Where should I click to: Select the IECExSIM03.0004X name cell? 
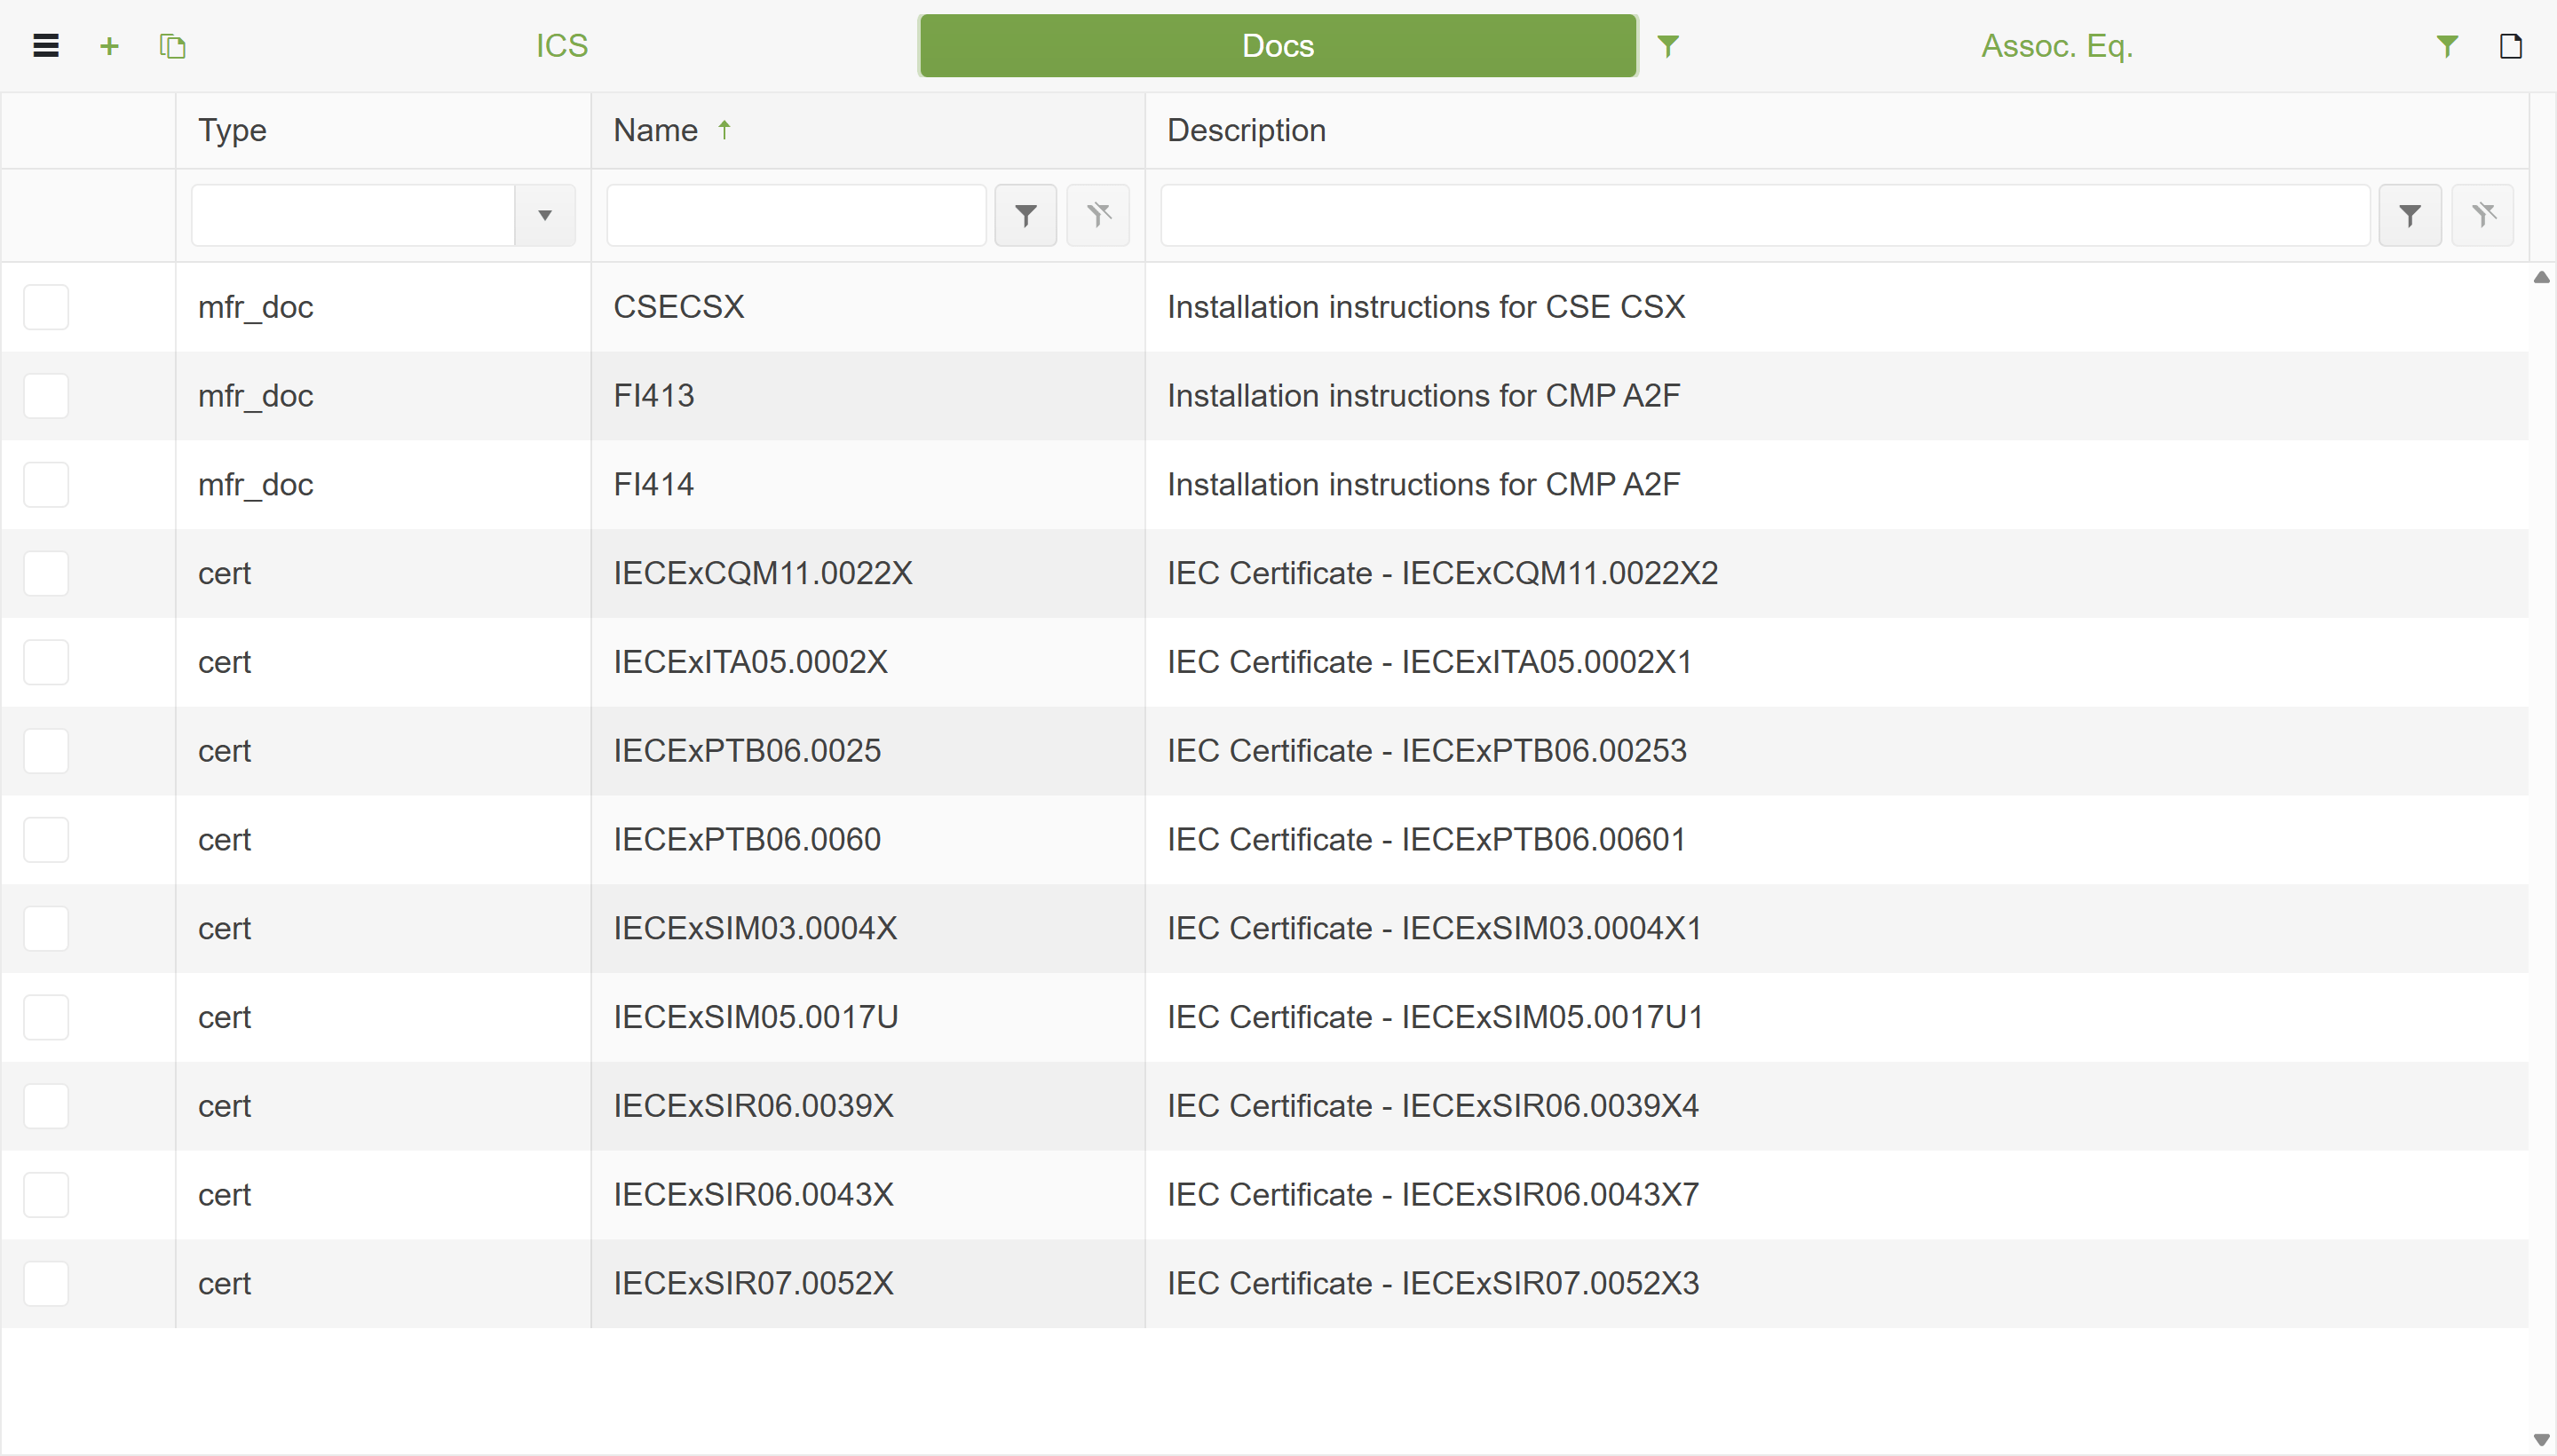pyautogui.click(x=868, y=929)
